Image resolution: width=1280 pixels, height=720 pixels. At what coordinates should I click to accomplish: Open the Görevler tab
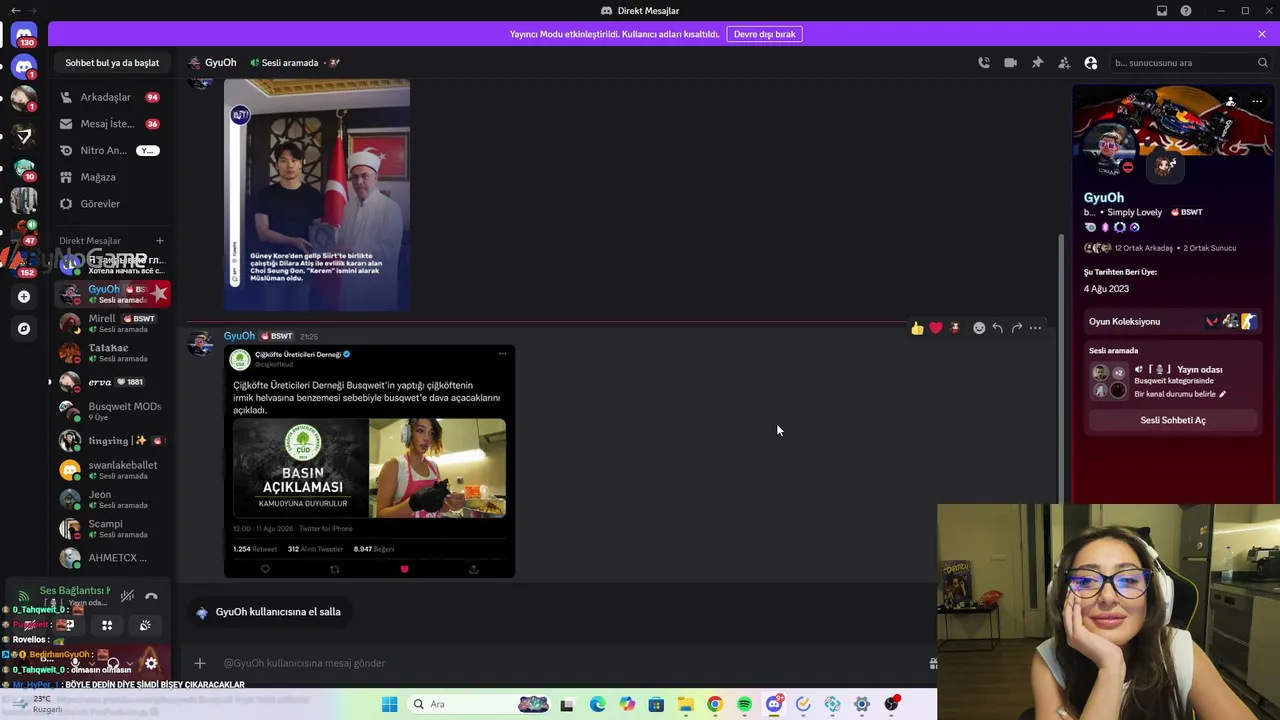(112, 204)
